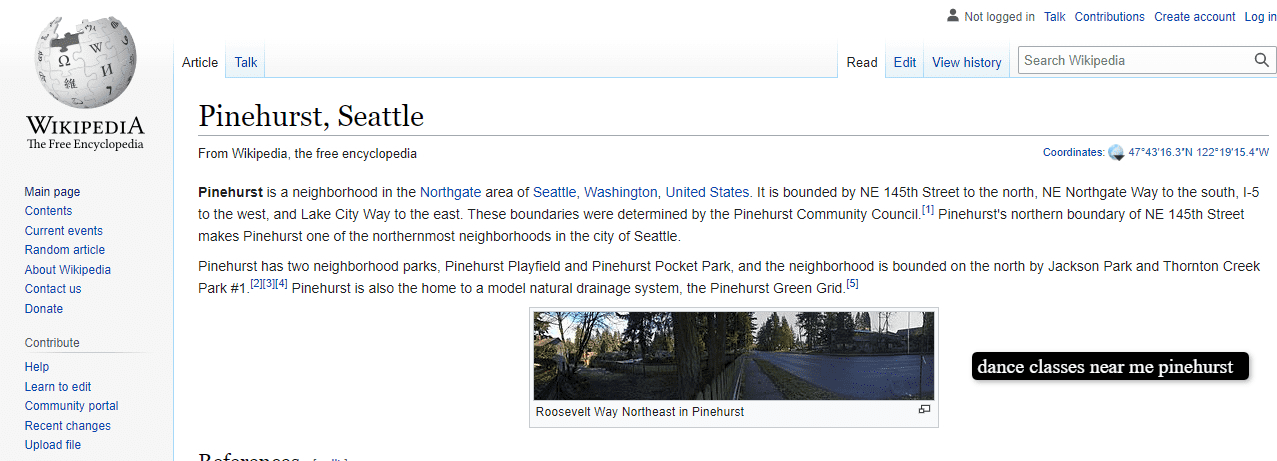1277x461 pixels.
Task: Open About Wikipedia link
Action: click(68, 270)
